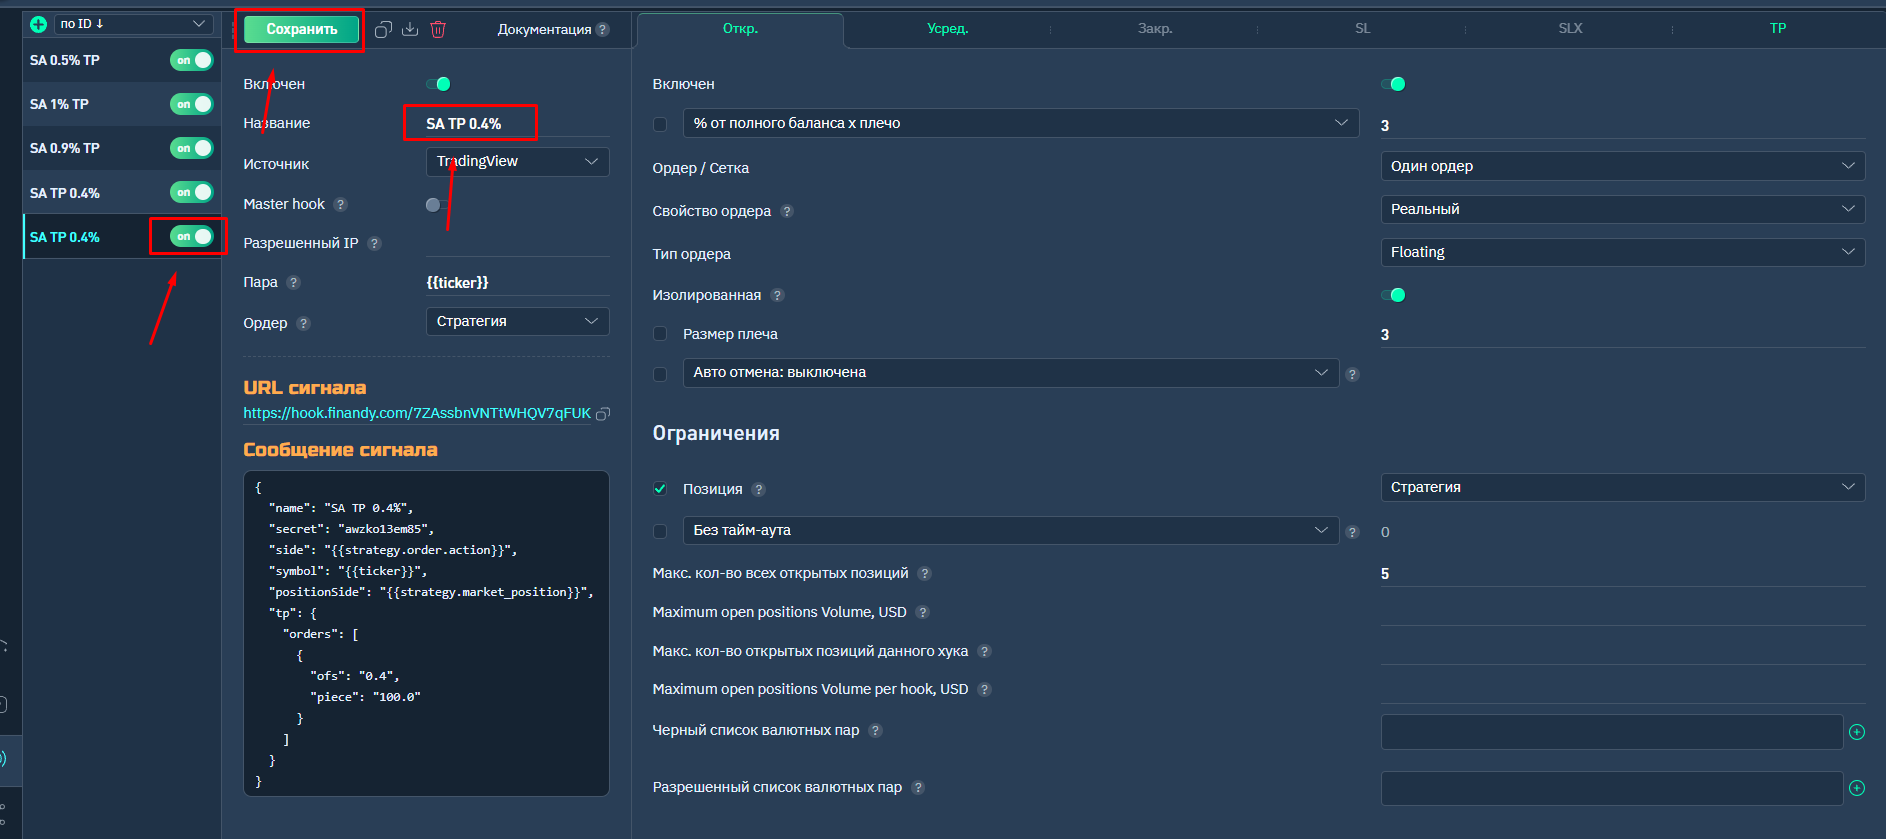Toggle the SA 1% TP signal switch
The height and width of the screenshot is (839, 1886).
click(x=192, y=104)
